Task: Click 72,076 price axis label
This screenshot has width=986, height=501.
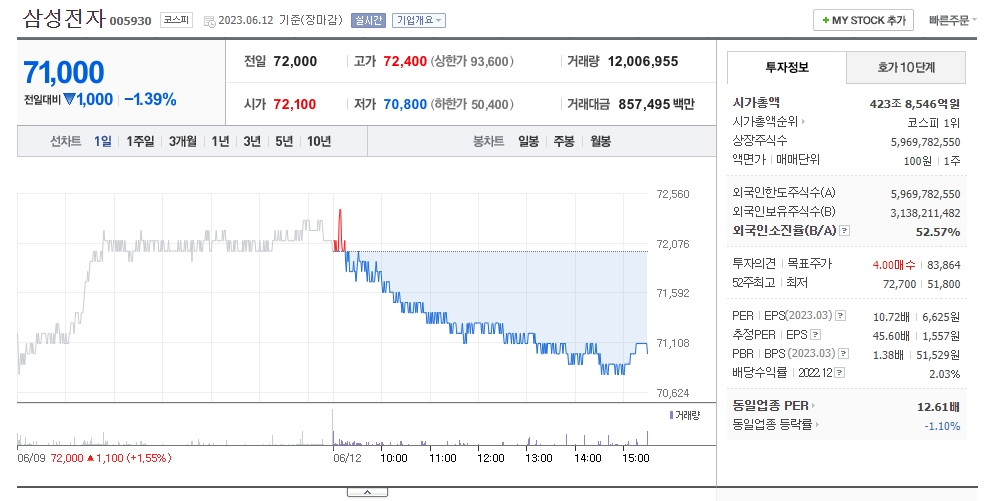Action: (673, 244)
